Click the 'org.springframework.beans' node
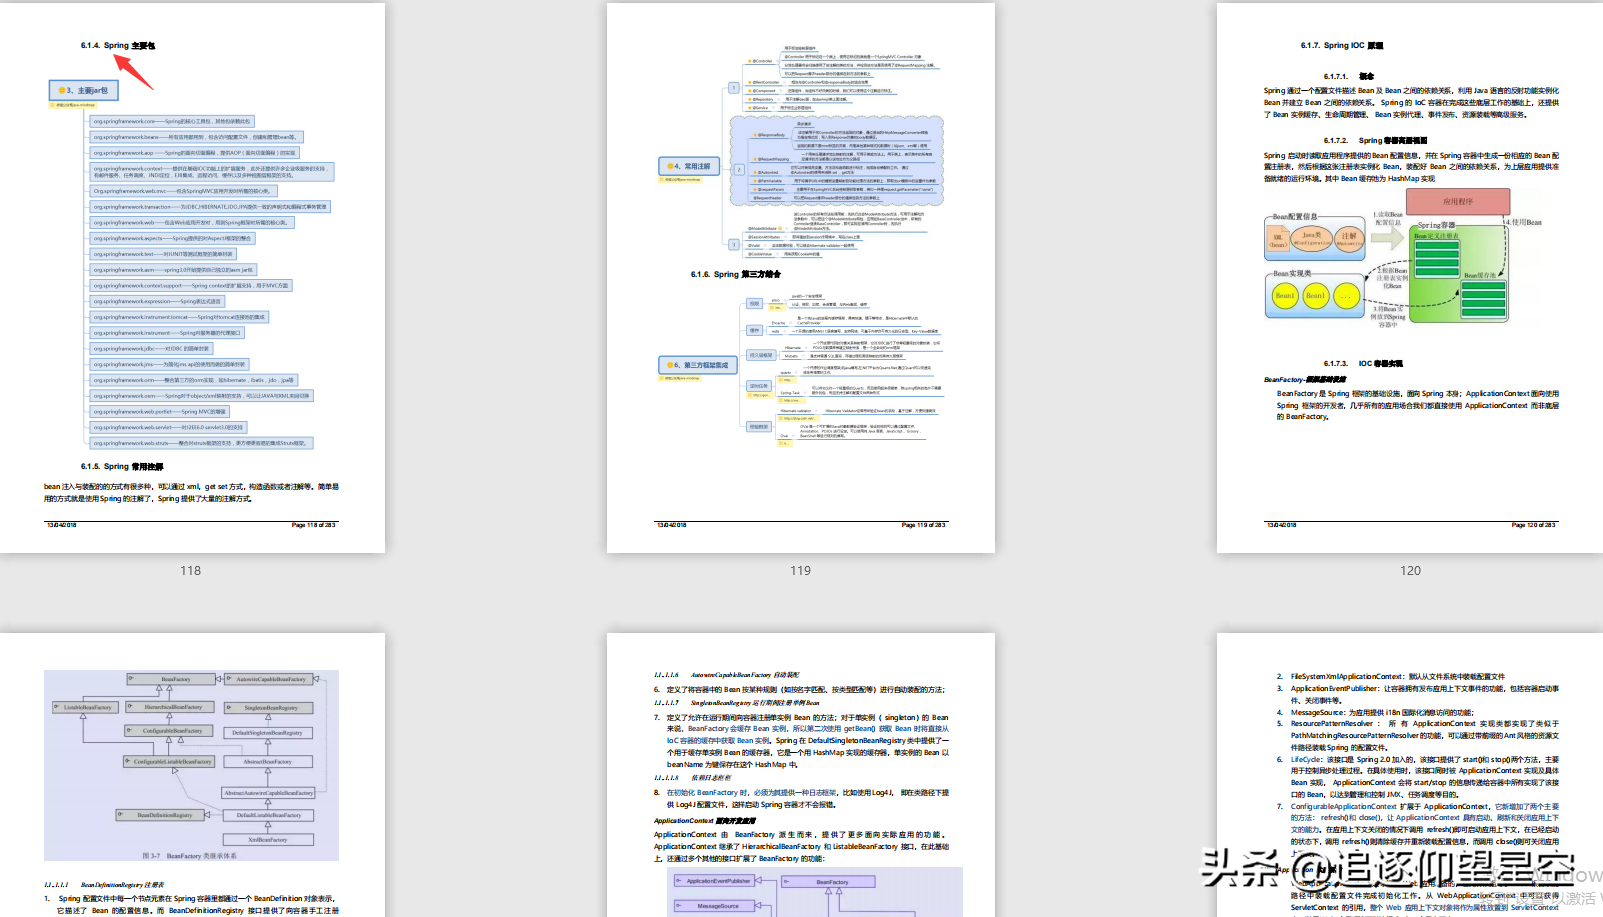This screenshot has height=917, width=1603. click(195, 137)
